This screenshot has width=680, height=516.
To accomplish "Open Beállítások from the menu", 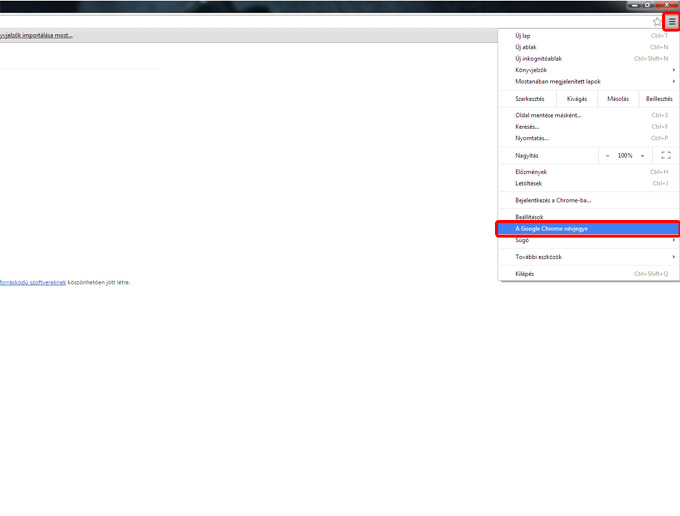I will (529, 217).
